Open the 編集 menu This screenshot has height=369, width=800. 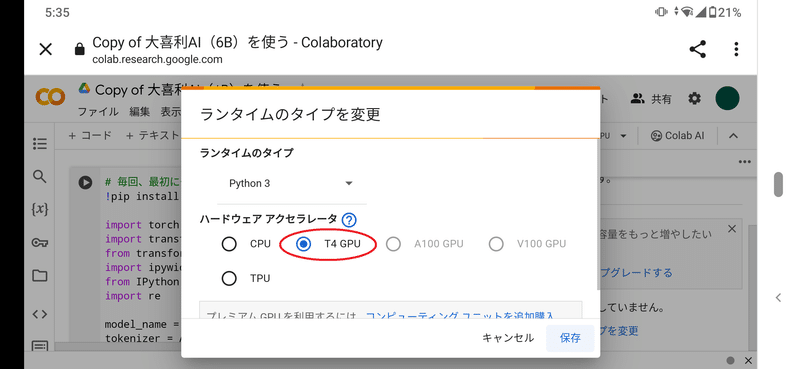tap(139, 112)
